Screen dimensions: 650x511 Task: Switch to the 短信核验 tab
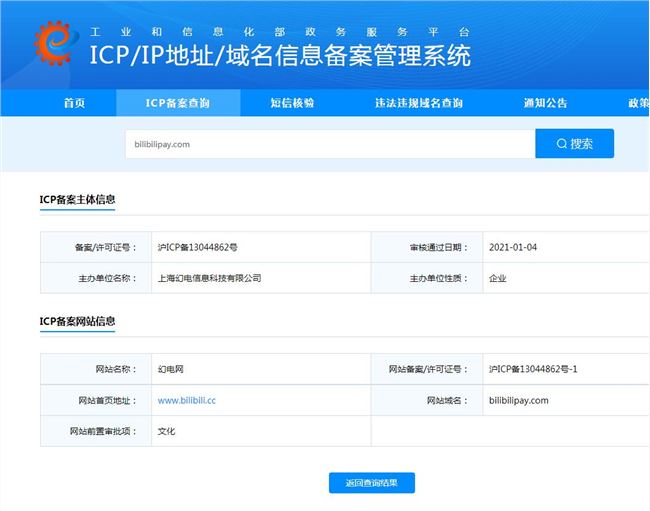click(292, 103)
